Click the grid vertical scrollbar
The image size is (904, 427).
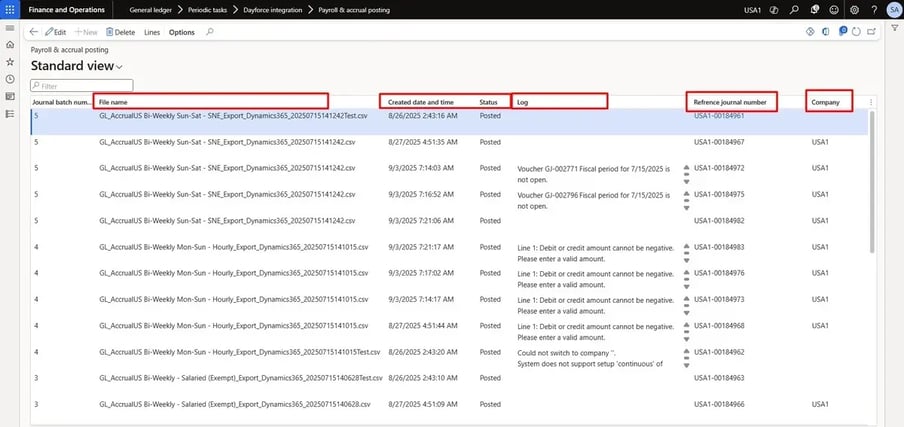[872, 180]
